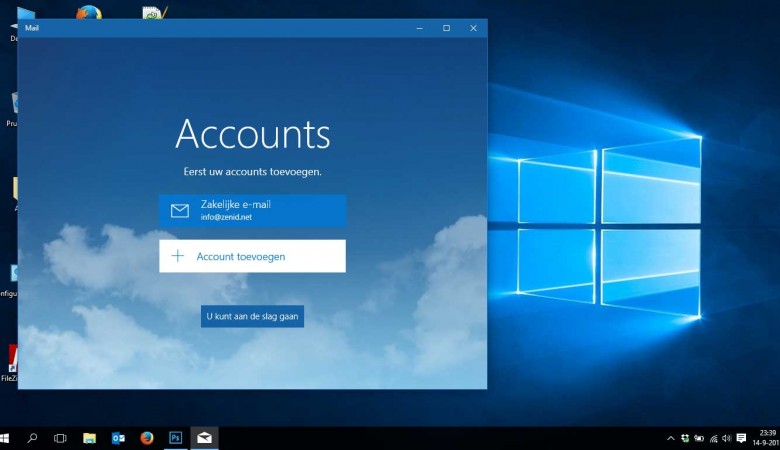The image size is (780, 450).
Task: Select the Zakelijke e-mail account info@zenid.net
Action: tap(252, 211)
